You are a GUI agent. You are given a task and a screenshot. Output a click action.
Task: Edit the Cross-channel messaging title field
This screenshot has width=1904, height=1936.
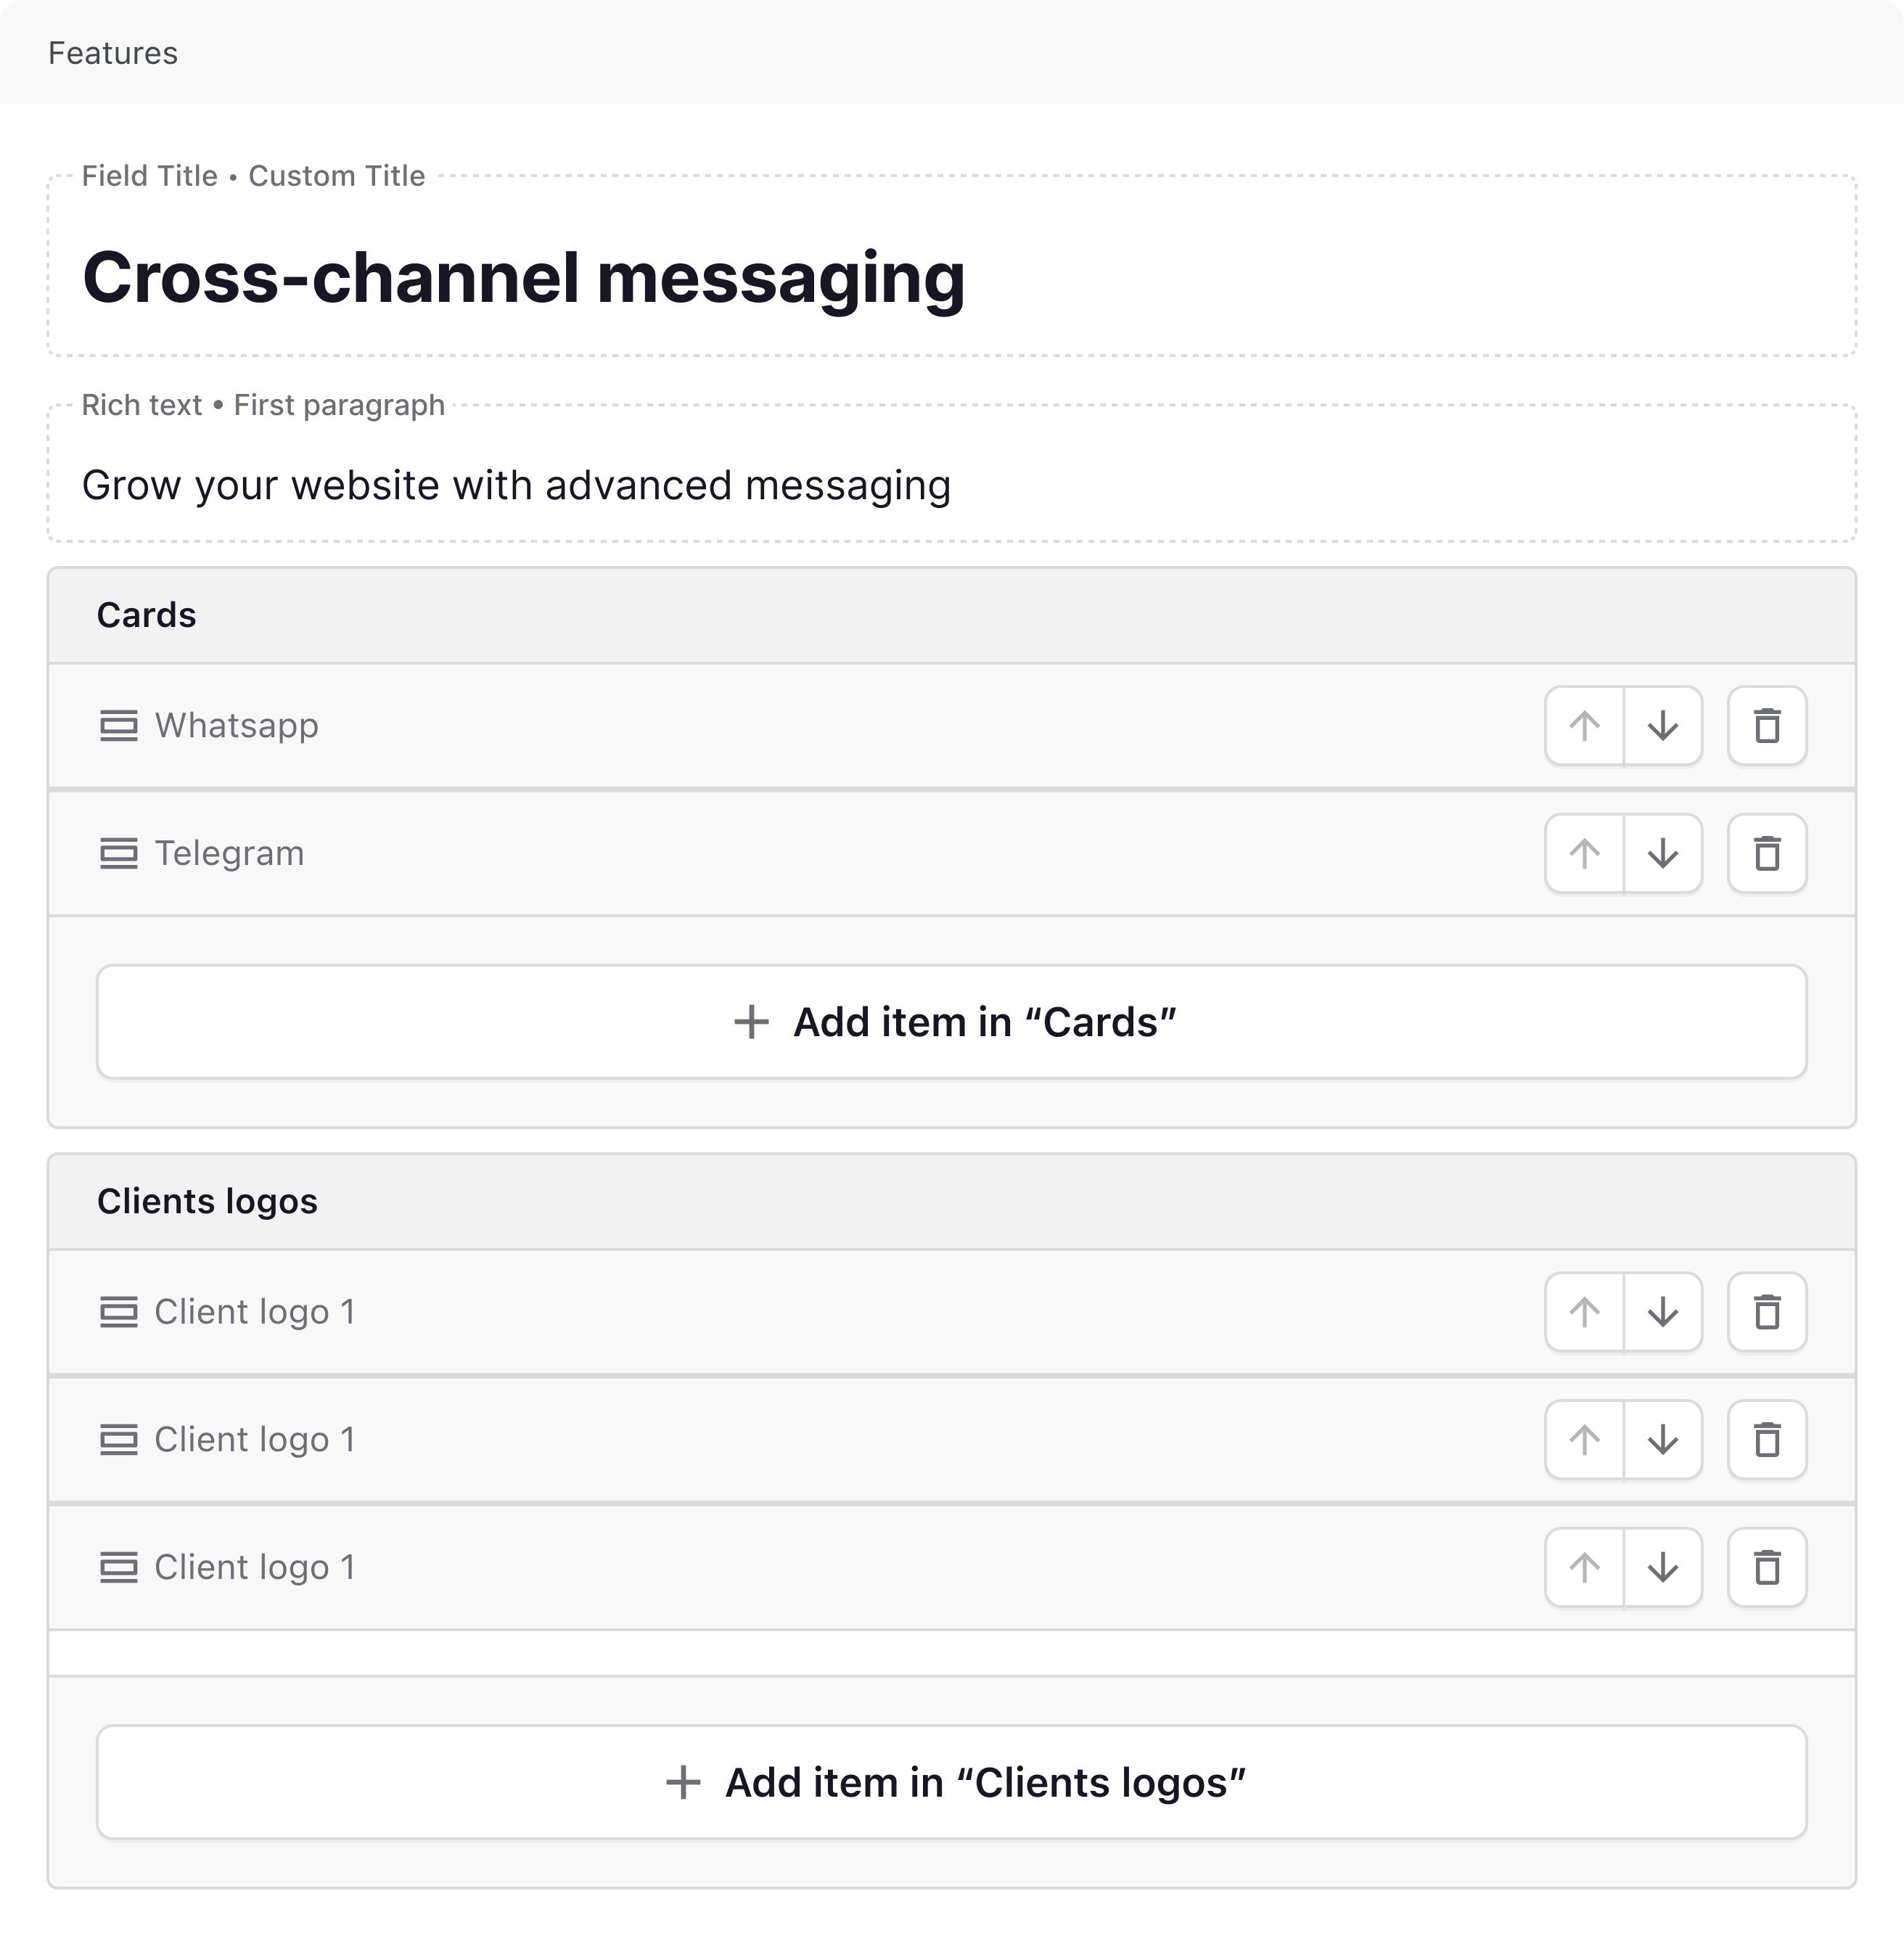(x=523, y=277)
